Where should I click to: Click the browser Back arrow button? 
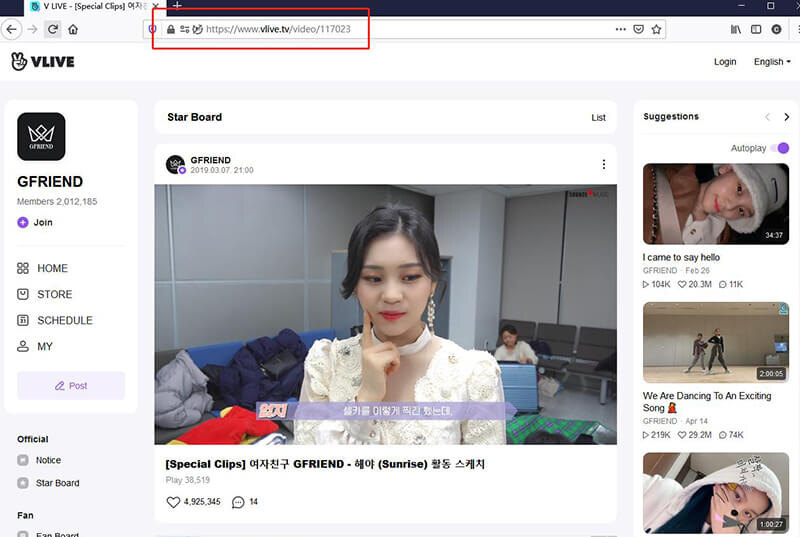point(12,29)
